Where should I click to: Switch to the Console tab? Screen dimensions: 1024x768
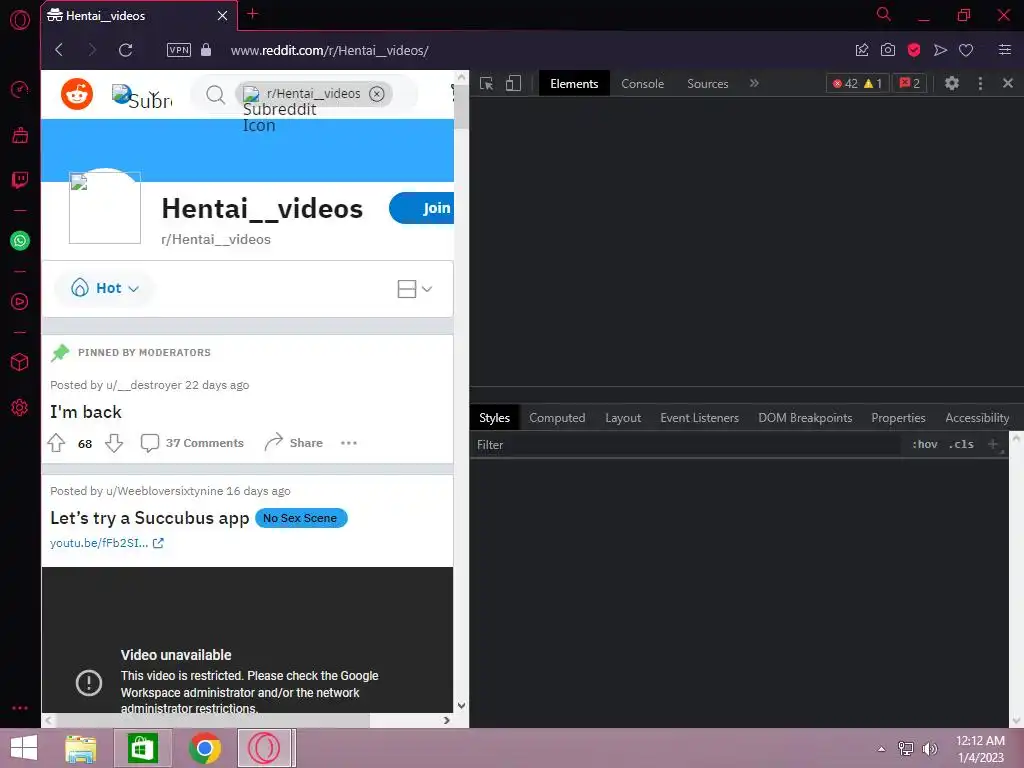coord(643,84)
